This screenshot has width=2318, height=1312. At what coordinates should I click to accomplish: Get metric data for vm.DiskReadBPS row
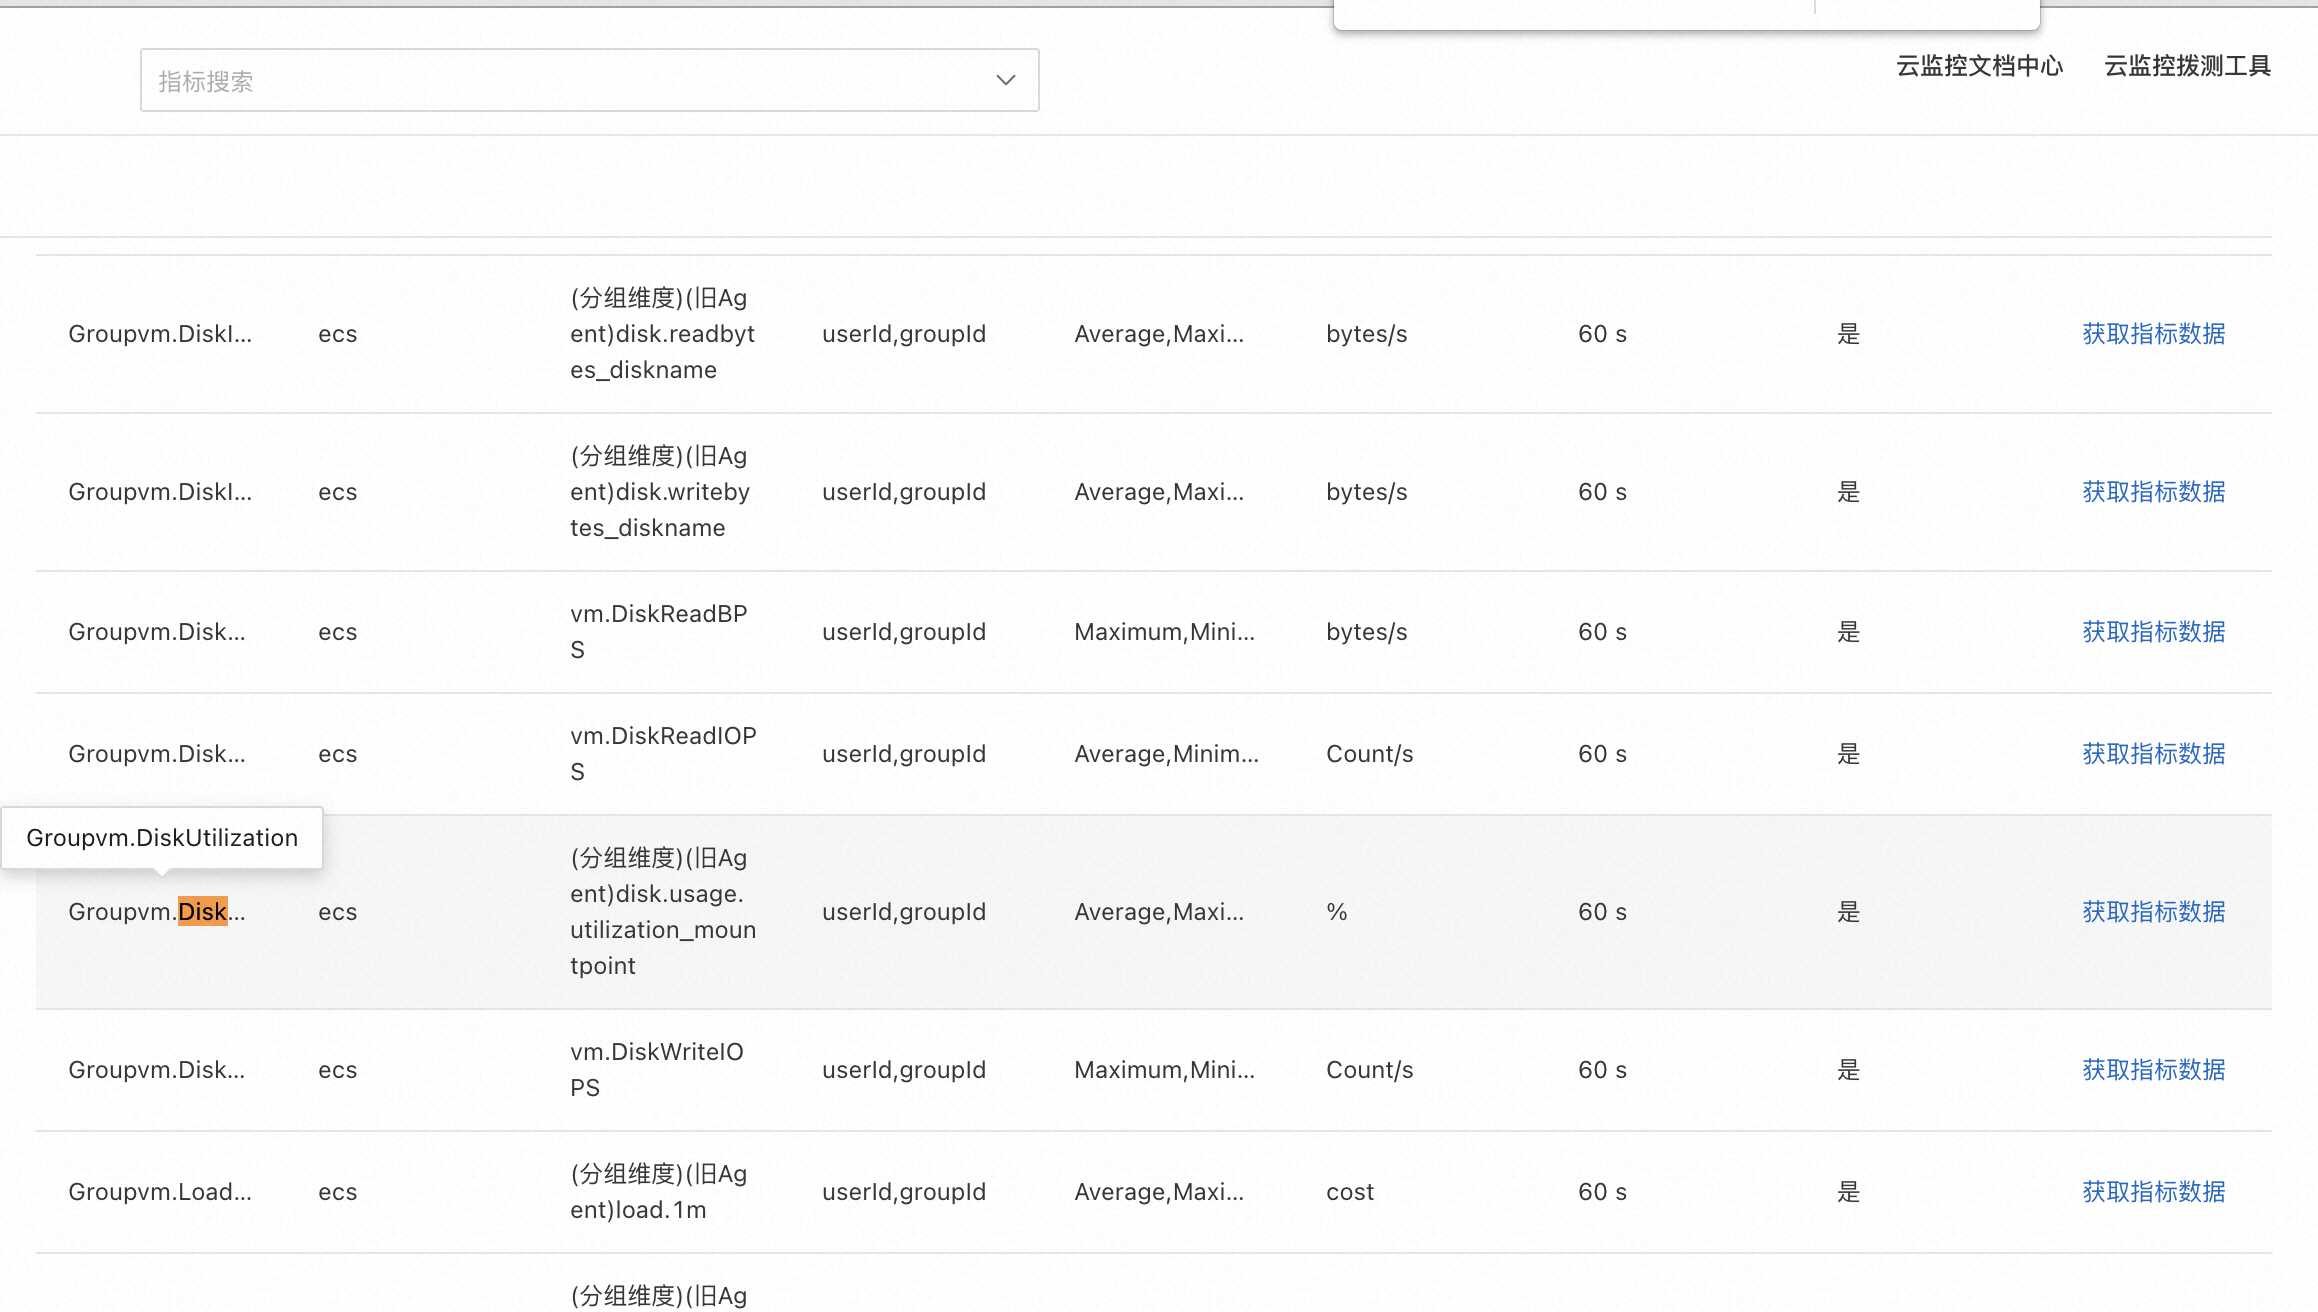pyautogui.click(x=2153, y=632)
